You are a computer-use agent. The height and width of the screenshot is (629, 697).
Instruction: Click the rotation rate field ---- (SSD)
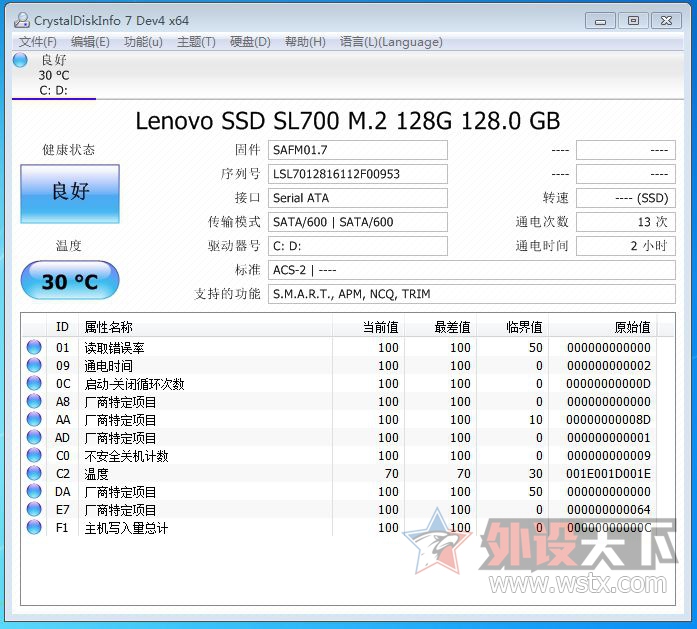click(x=626, y=198)
